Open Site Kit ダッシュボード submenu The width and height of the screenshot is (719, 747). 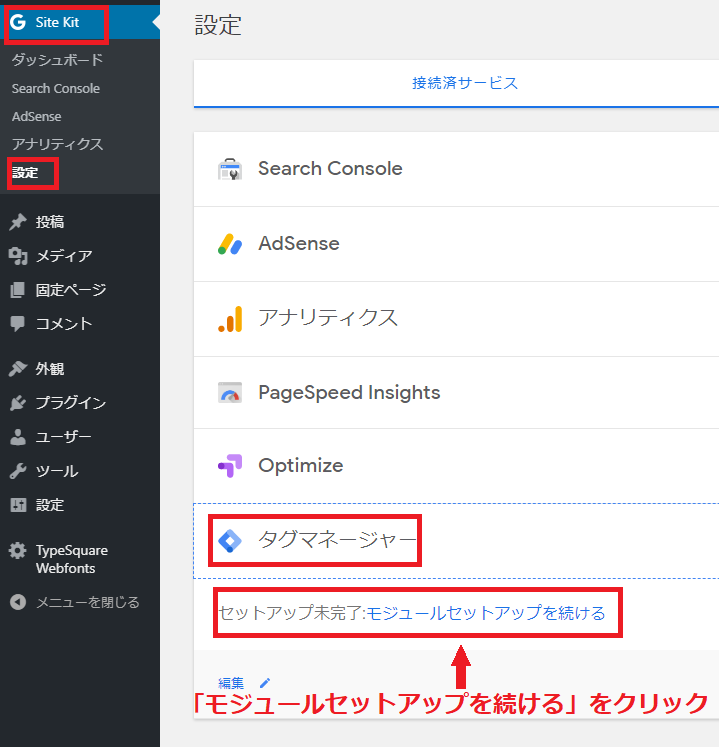[57, 60]
